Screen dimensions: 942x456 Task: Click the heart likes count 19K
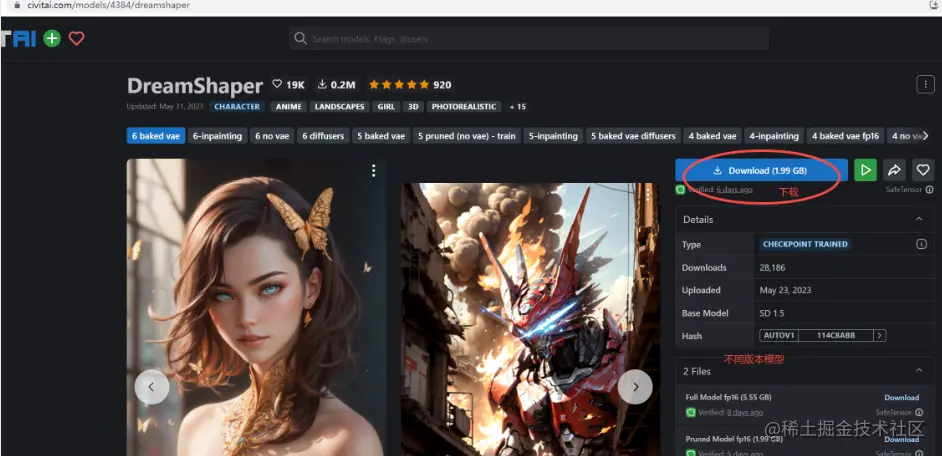tap(288, 85)
